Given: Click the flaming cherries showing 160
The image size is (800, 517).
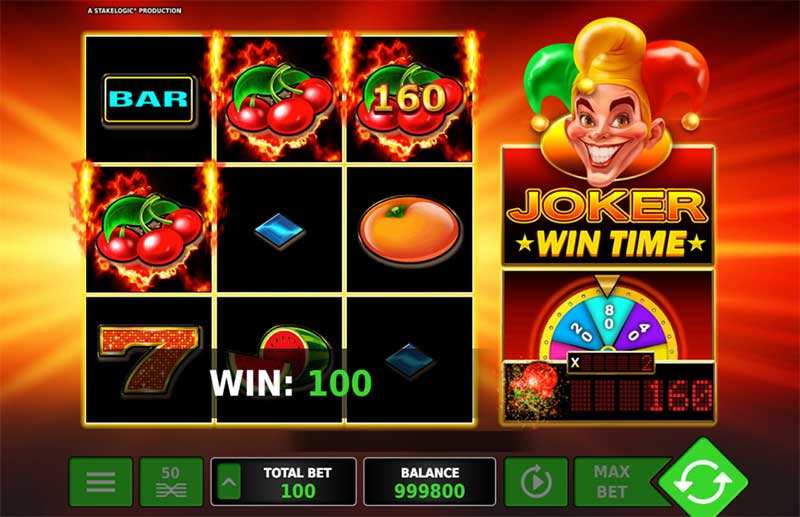Looking at the screenshot, I should click(409, 101).
